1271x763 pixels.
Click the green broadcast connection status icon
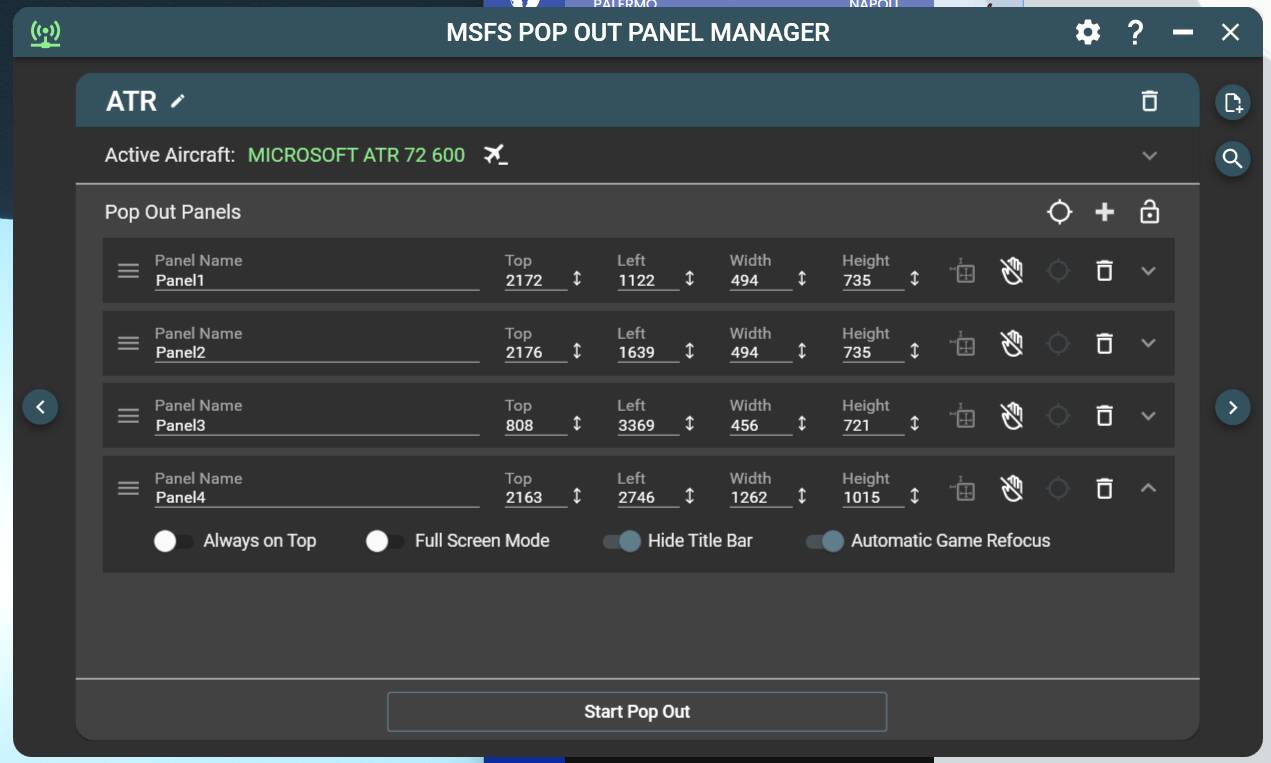(x=45, y=34)
